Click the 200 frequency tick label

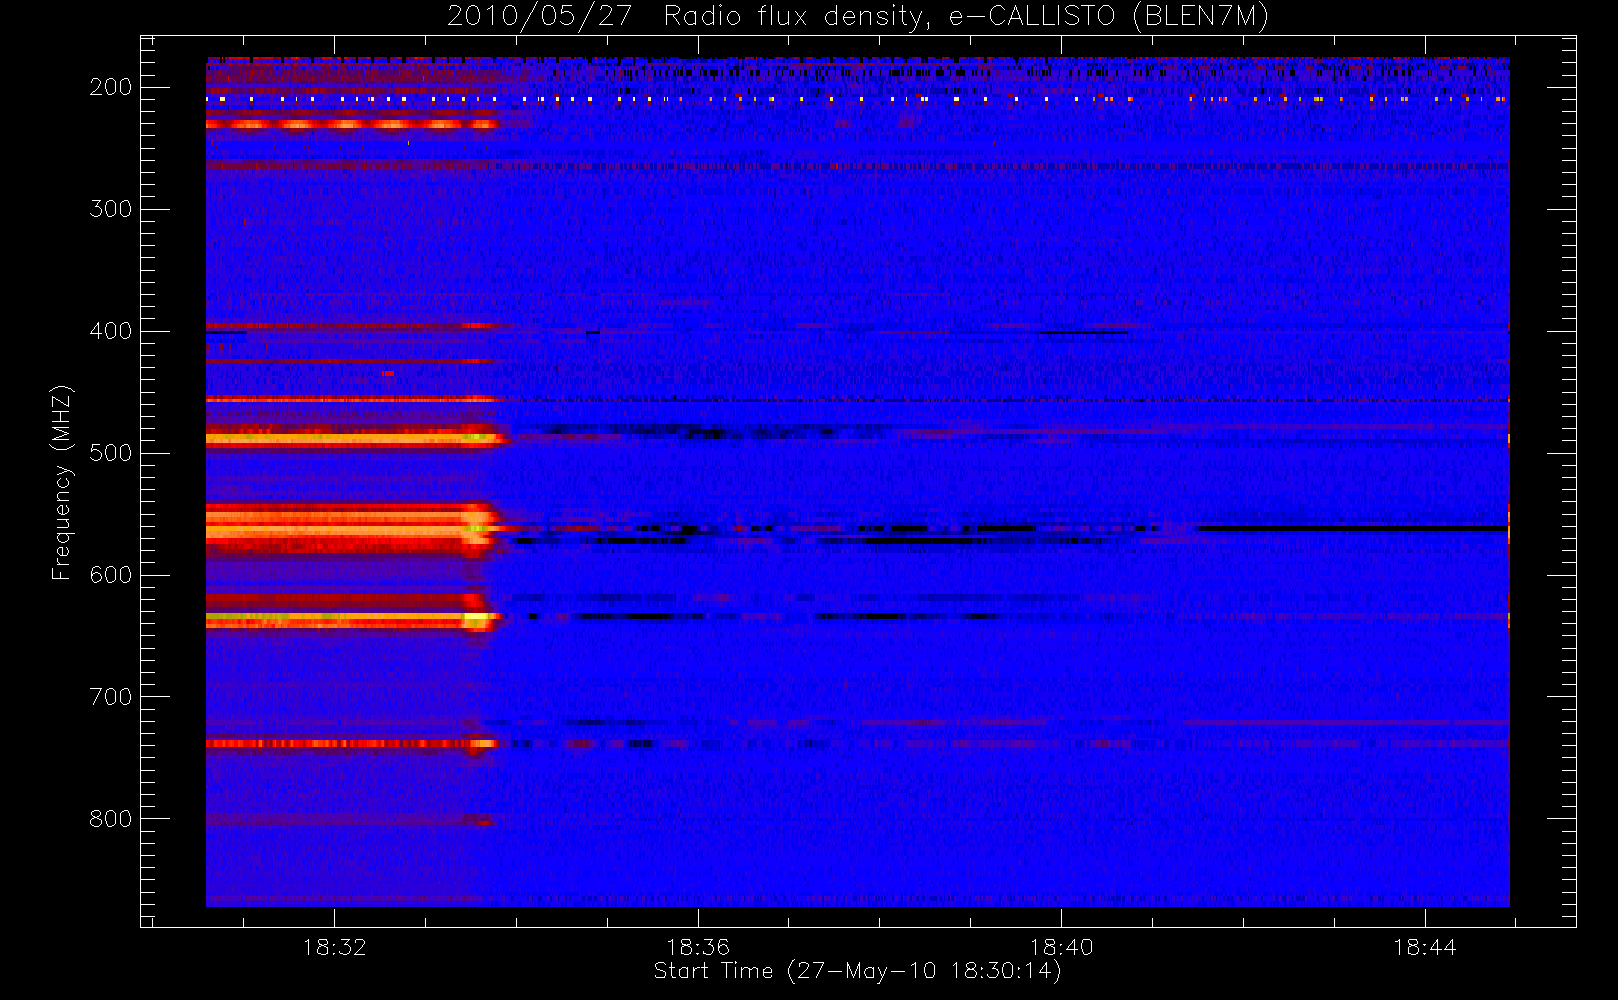coord(111,87)
